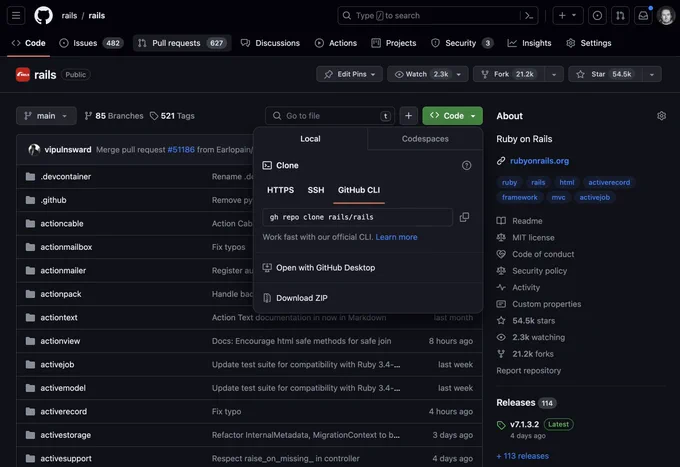Switch to the Local tab
The image size is (680, 467).
310,139
